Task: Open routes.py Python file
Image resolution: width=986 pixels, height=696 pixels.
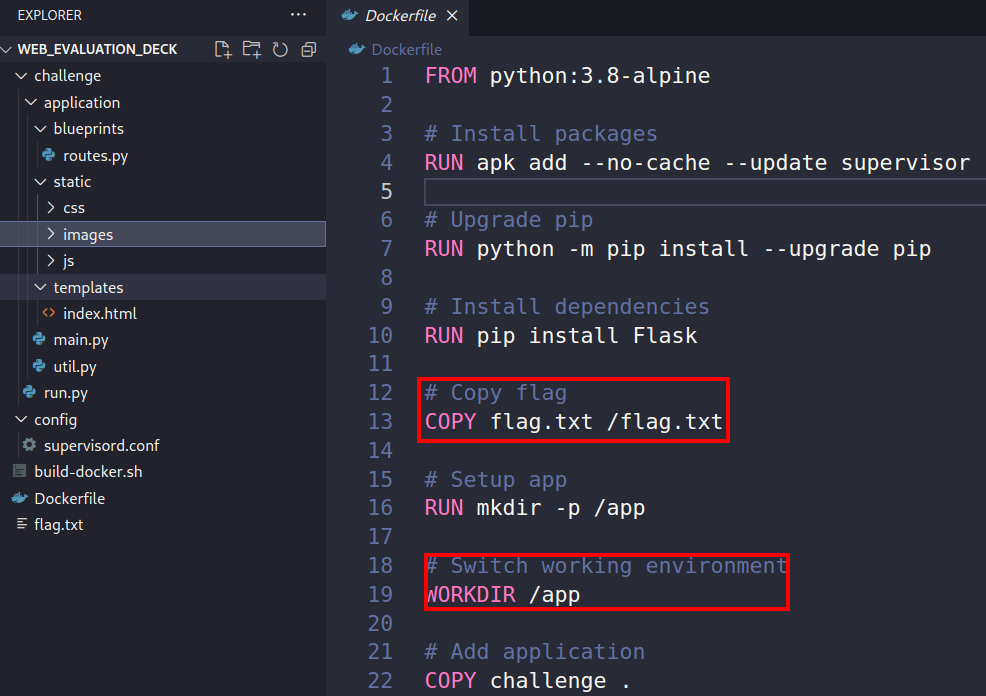Action: (x=95, y=155)
